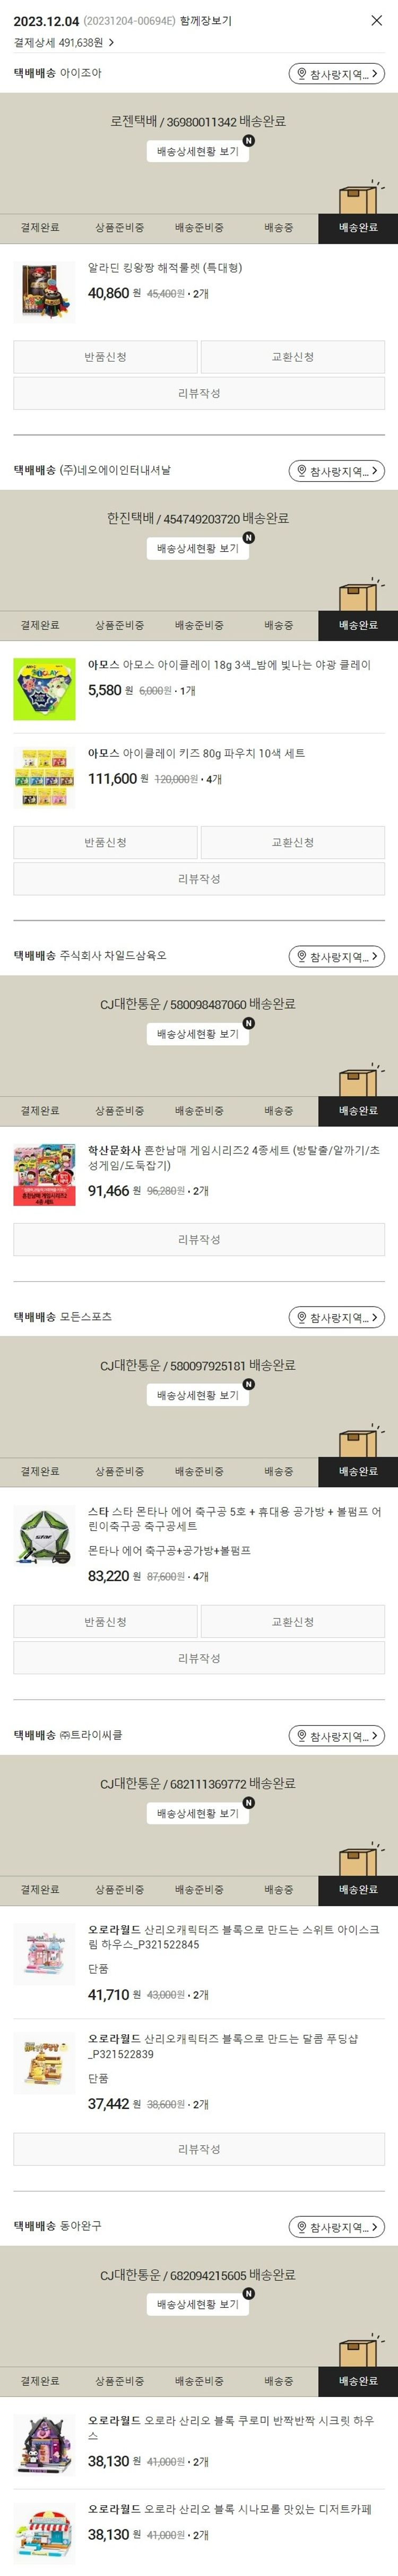View 로젠택배 delivery status details
Screen dimensions: 398x2576
coord(198,151)
